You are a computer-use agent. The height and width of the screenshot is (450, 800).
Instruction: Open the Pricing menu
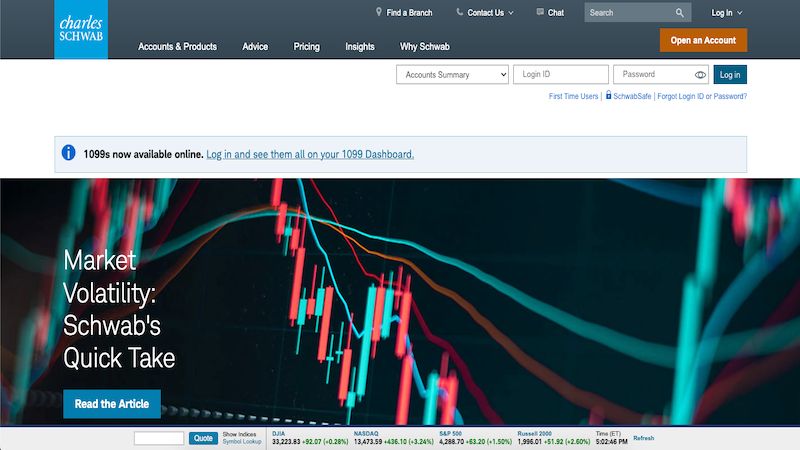click(307, 46)
